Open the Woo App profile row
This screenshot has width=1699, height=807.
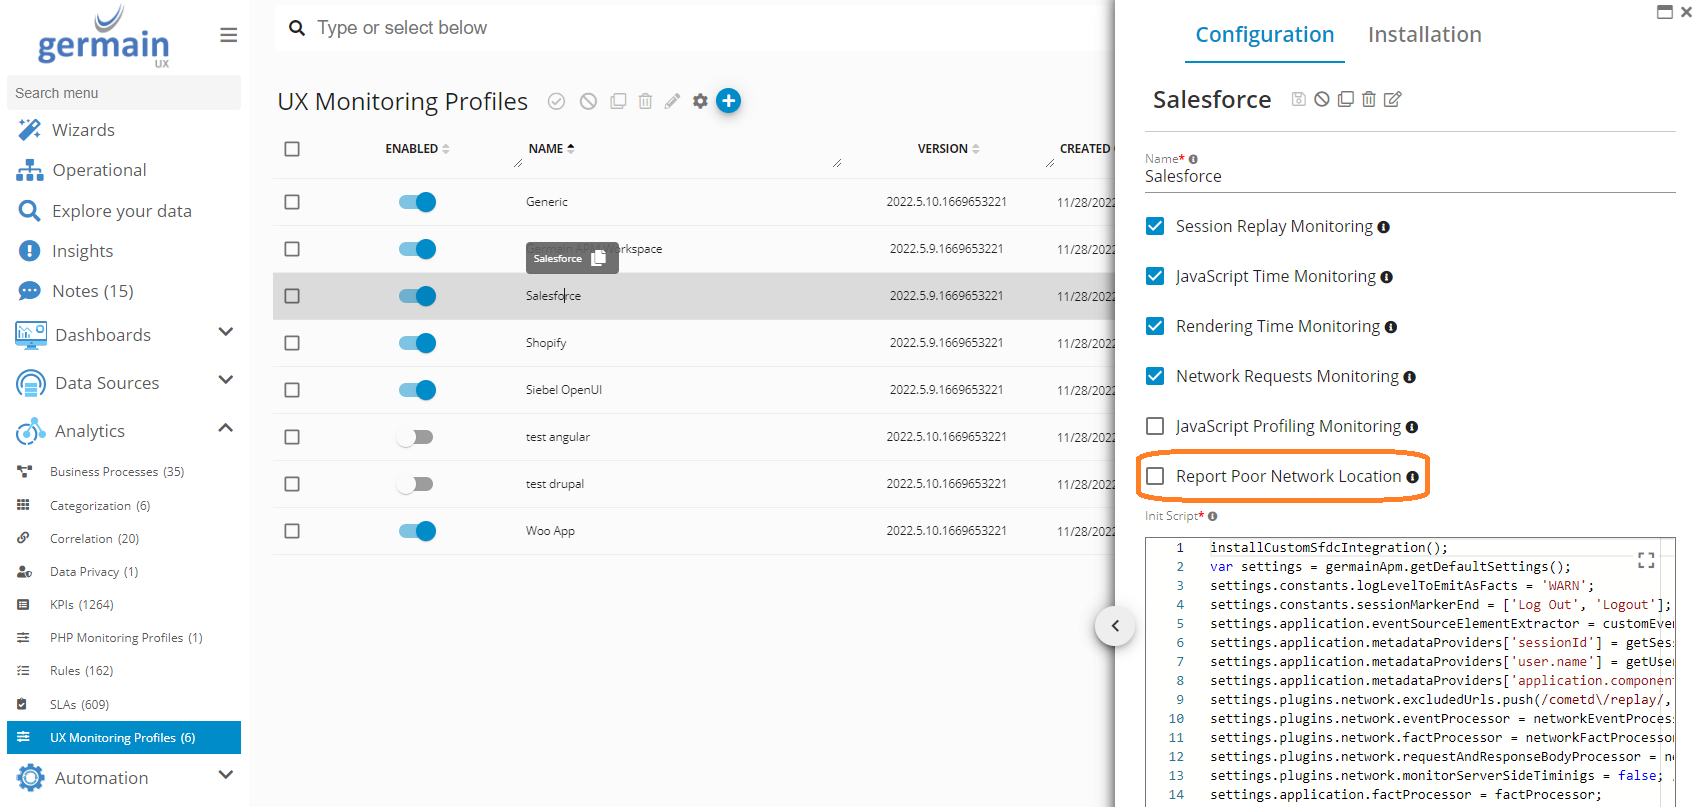pyautogui.click(x=550, y=531)
